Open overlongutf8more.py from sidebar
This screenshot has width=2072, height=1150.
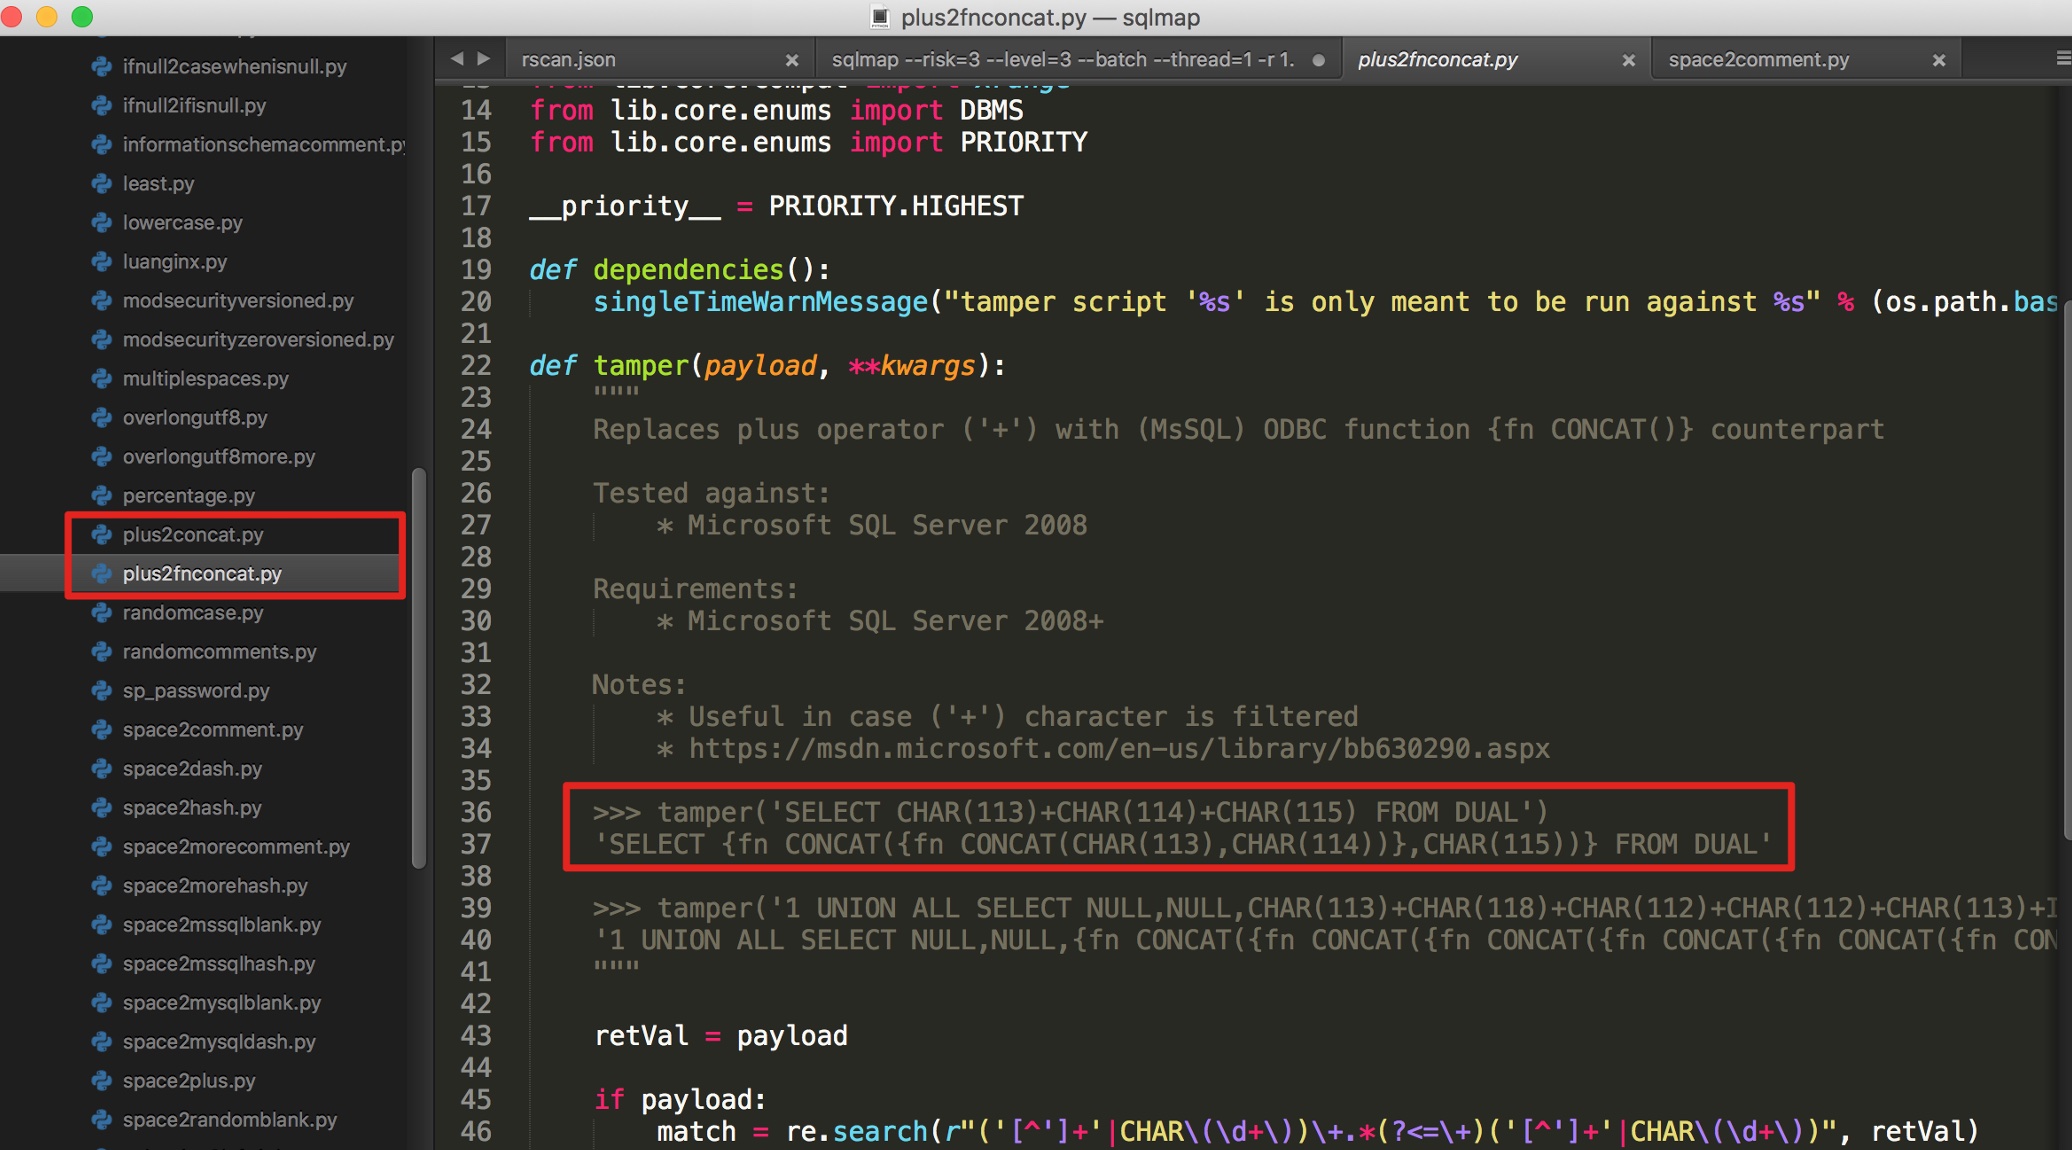pos(218,457)
